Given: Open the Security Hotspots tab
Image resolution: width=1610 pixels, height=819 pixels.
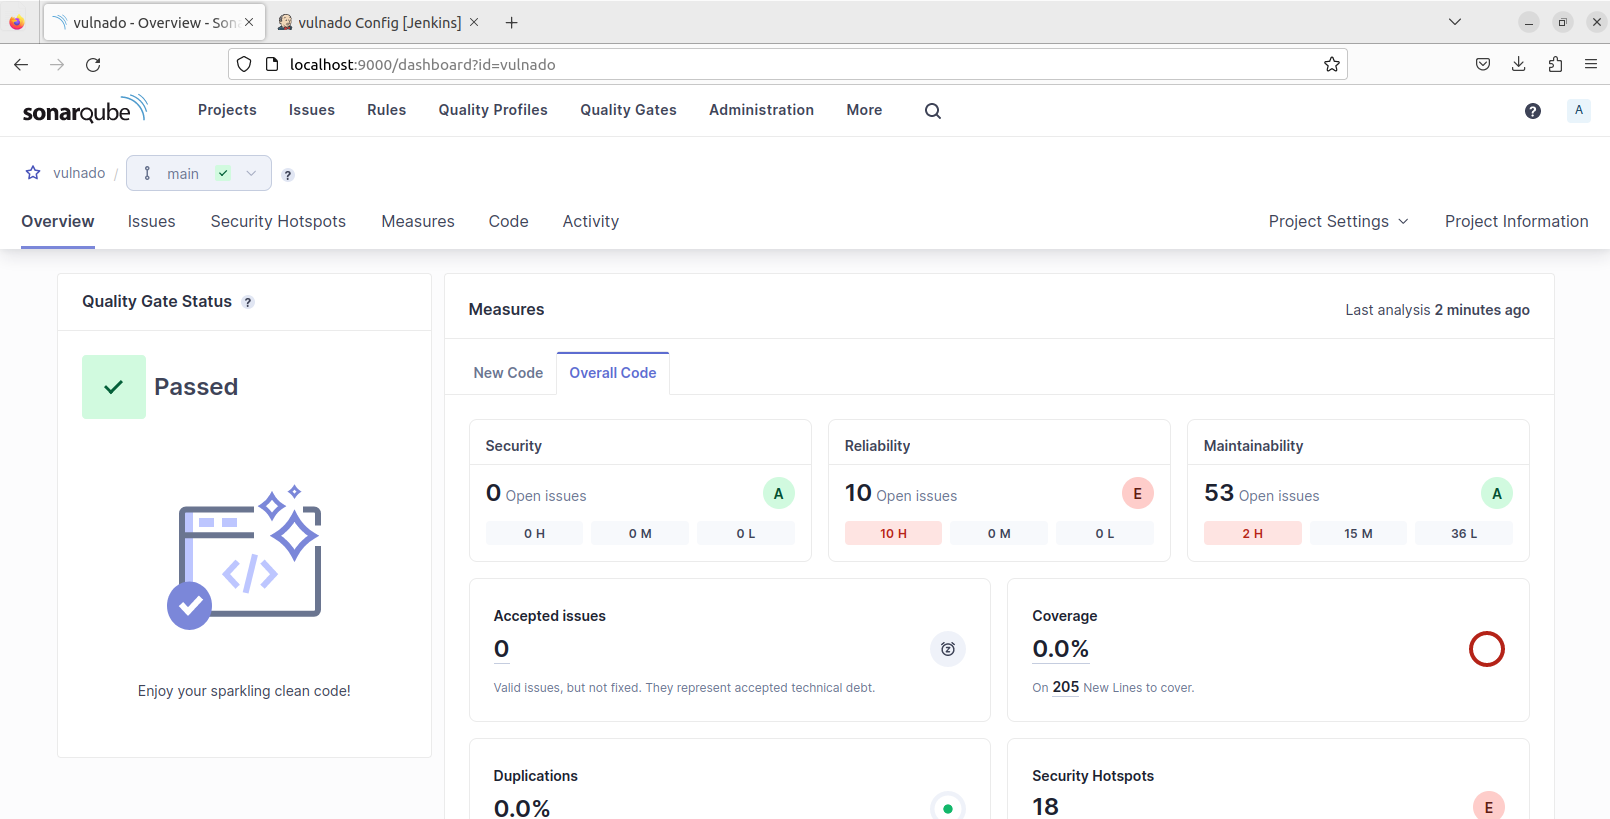Looking at the screenshot, I should tap(278, 221).
